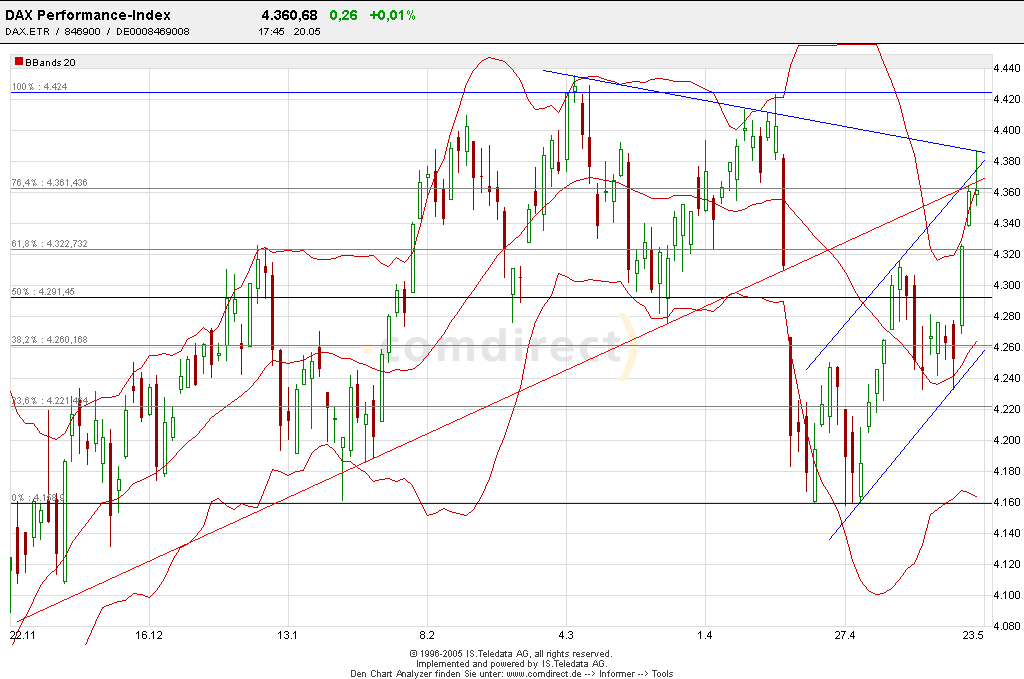Screen dimensions: 1024x679
Task: Click the BBands 20 legend label
Action: [50, 63]
